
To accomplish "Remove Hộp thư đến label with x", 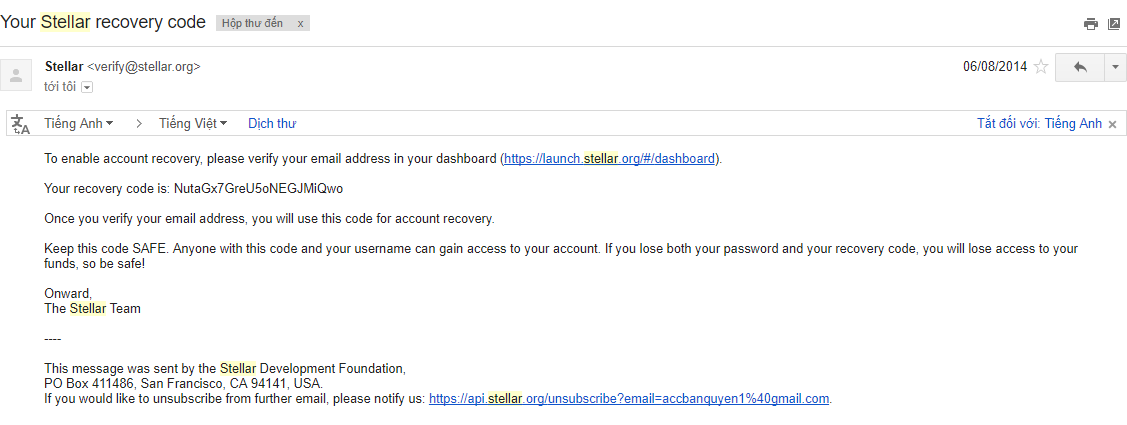I will pos(300,23).
